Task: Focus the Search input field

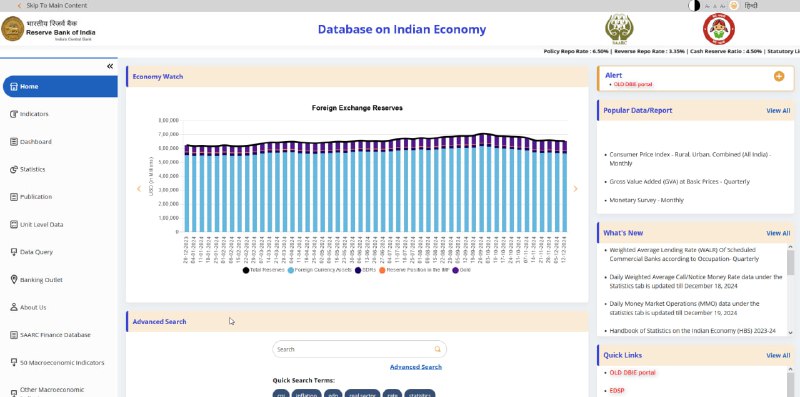Action: (359, 350)
